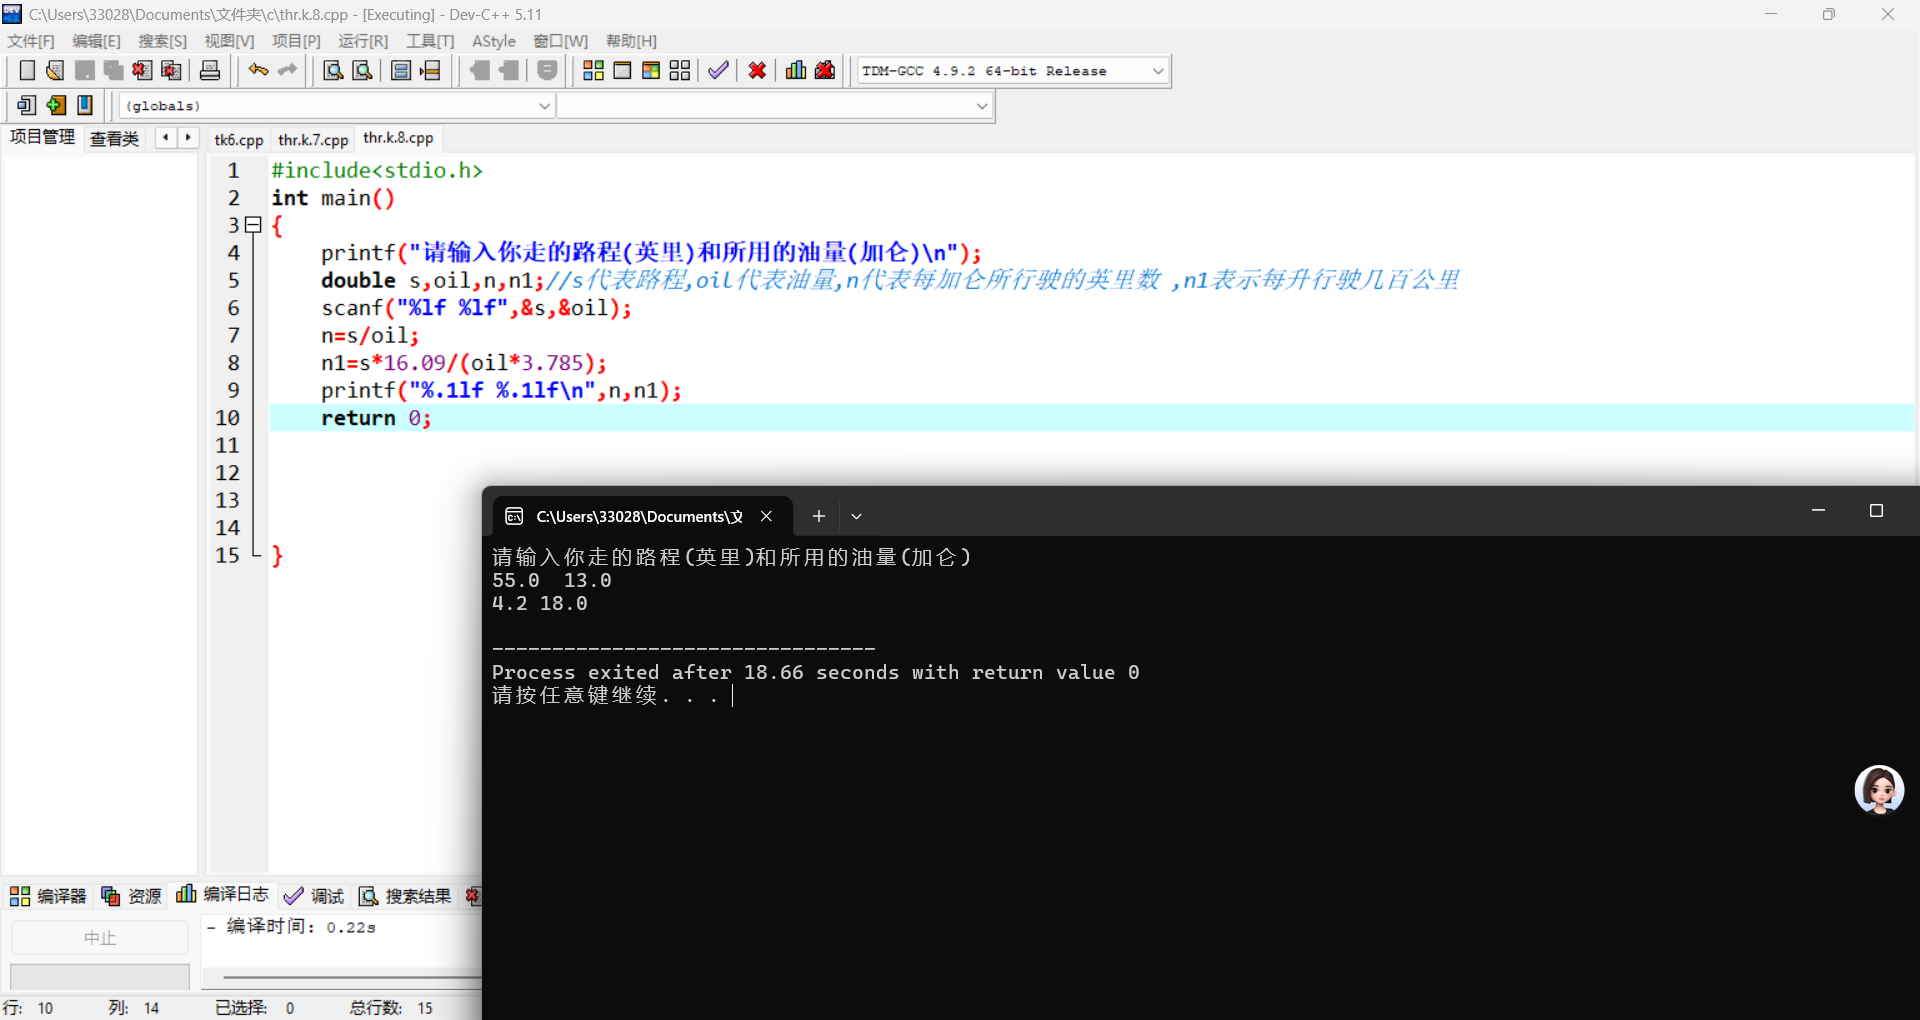Open the 编译器 bottom tab
1920x1020 pixels.
pos(48,896)
